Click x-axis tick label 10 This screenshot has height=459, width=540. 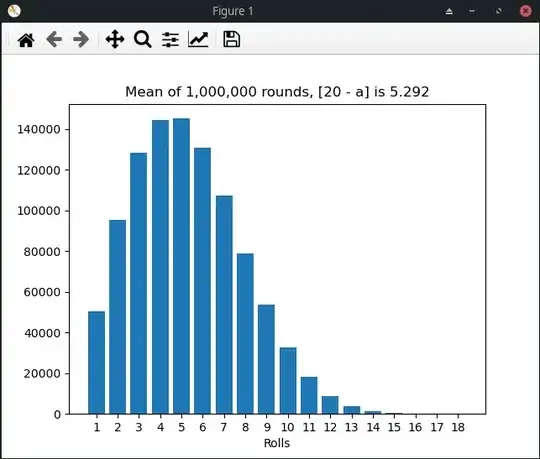(x=288, y=427)
